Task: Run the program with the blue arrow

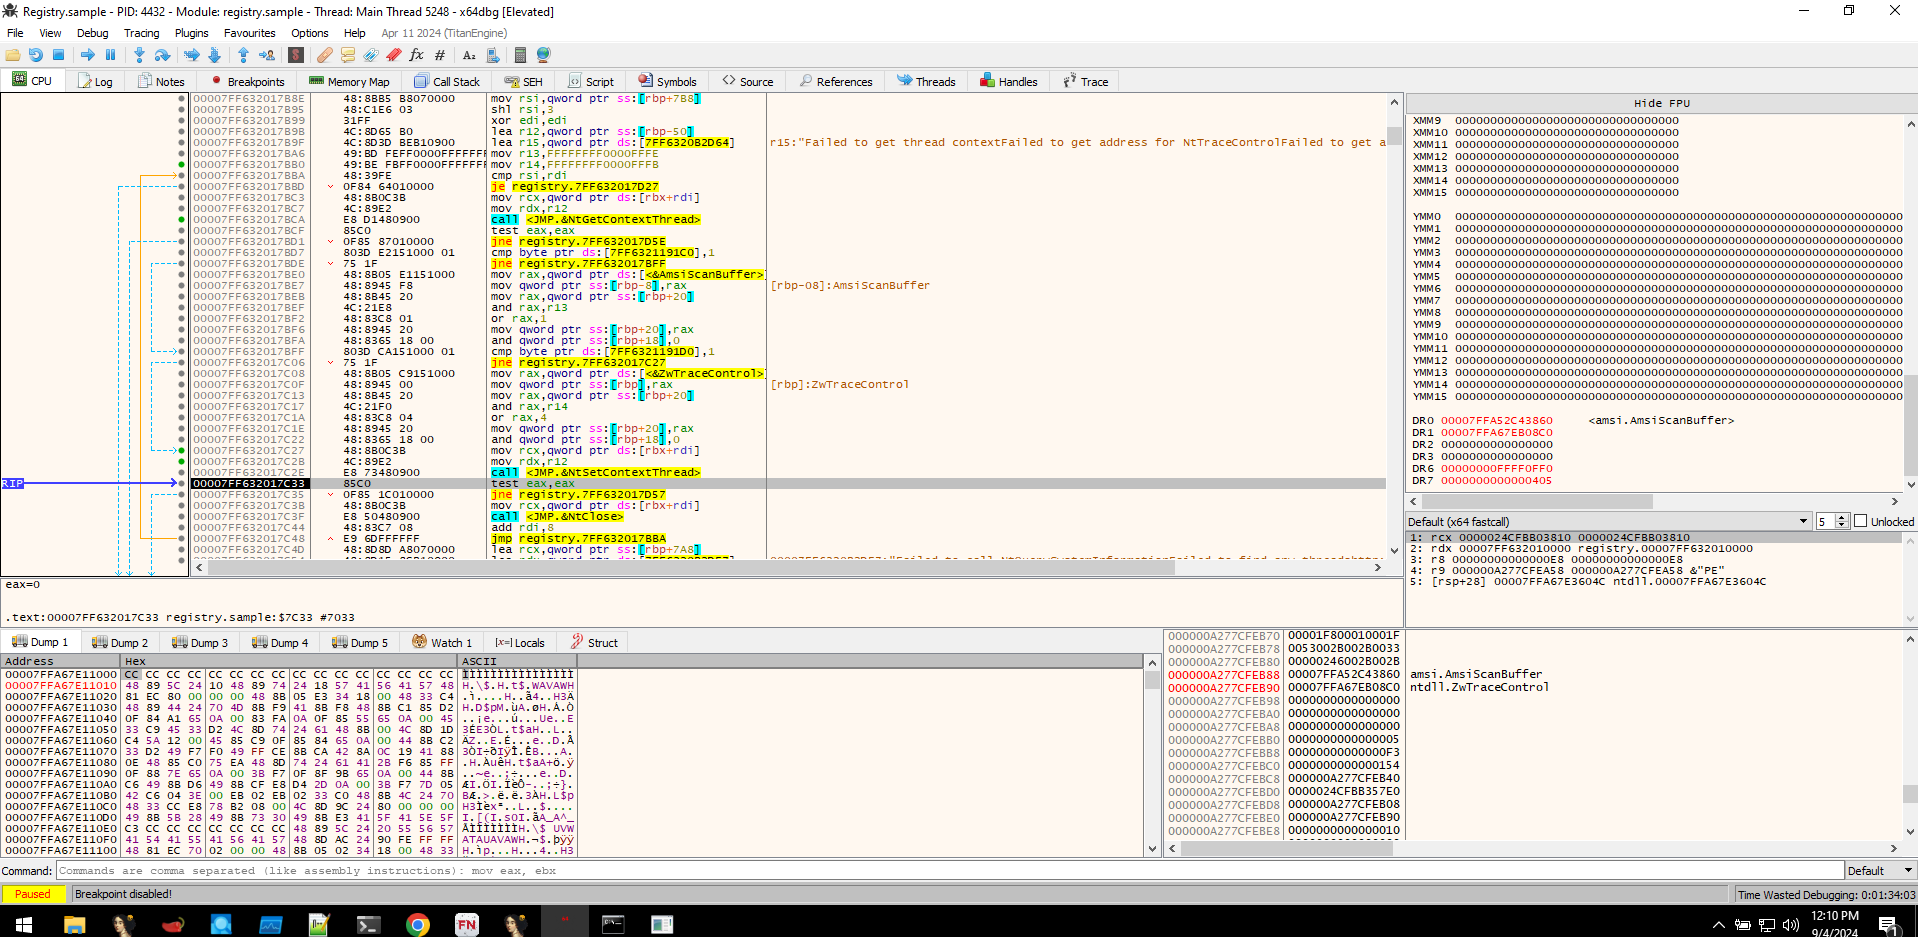Action: (x=88, y=55)
